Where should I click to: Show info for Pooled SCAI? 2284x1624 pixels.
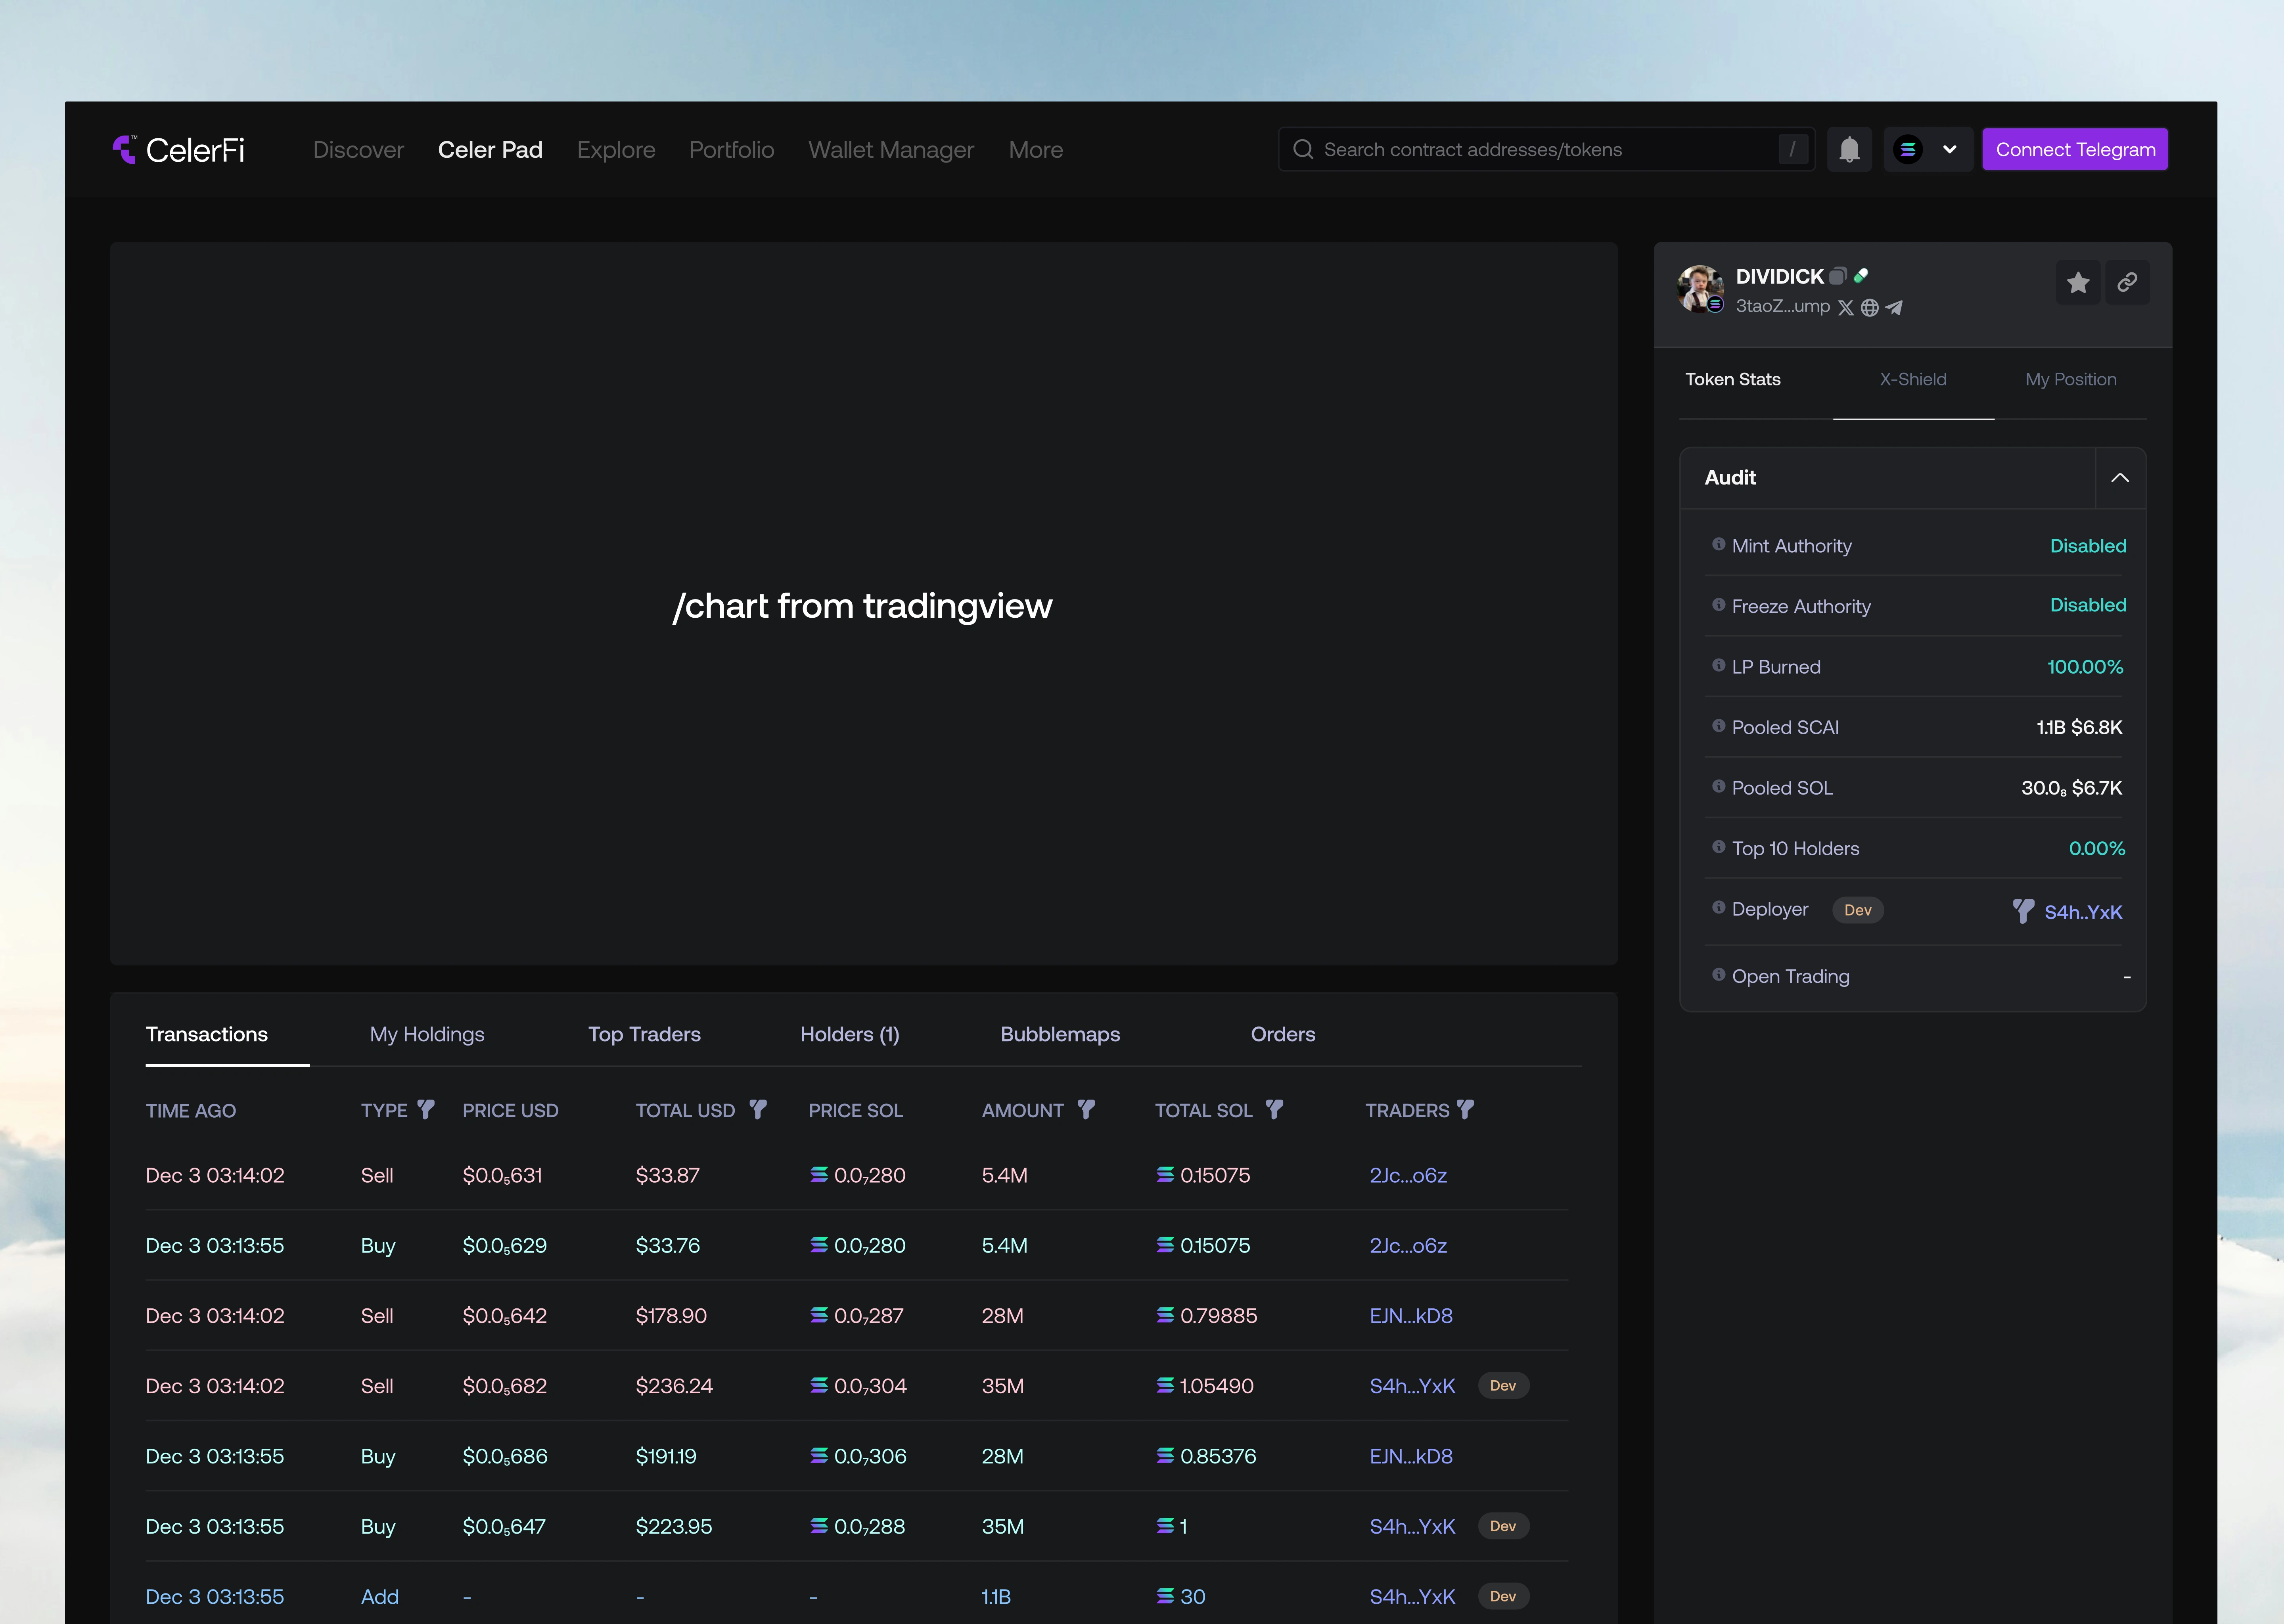pyautogui.click(x=1718, y=726)
